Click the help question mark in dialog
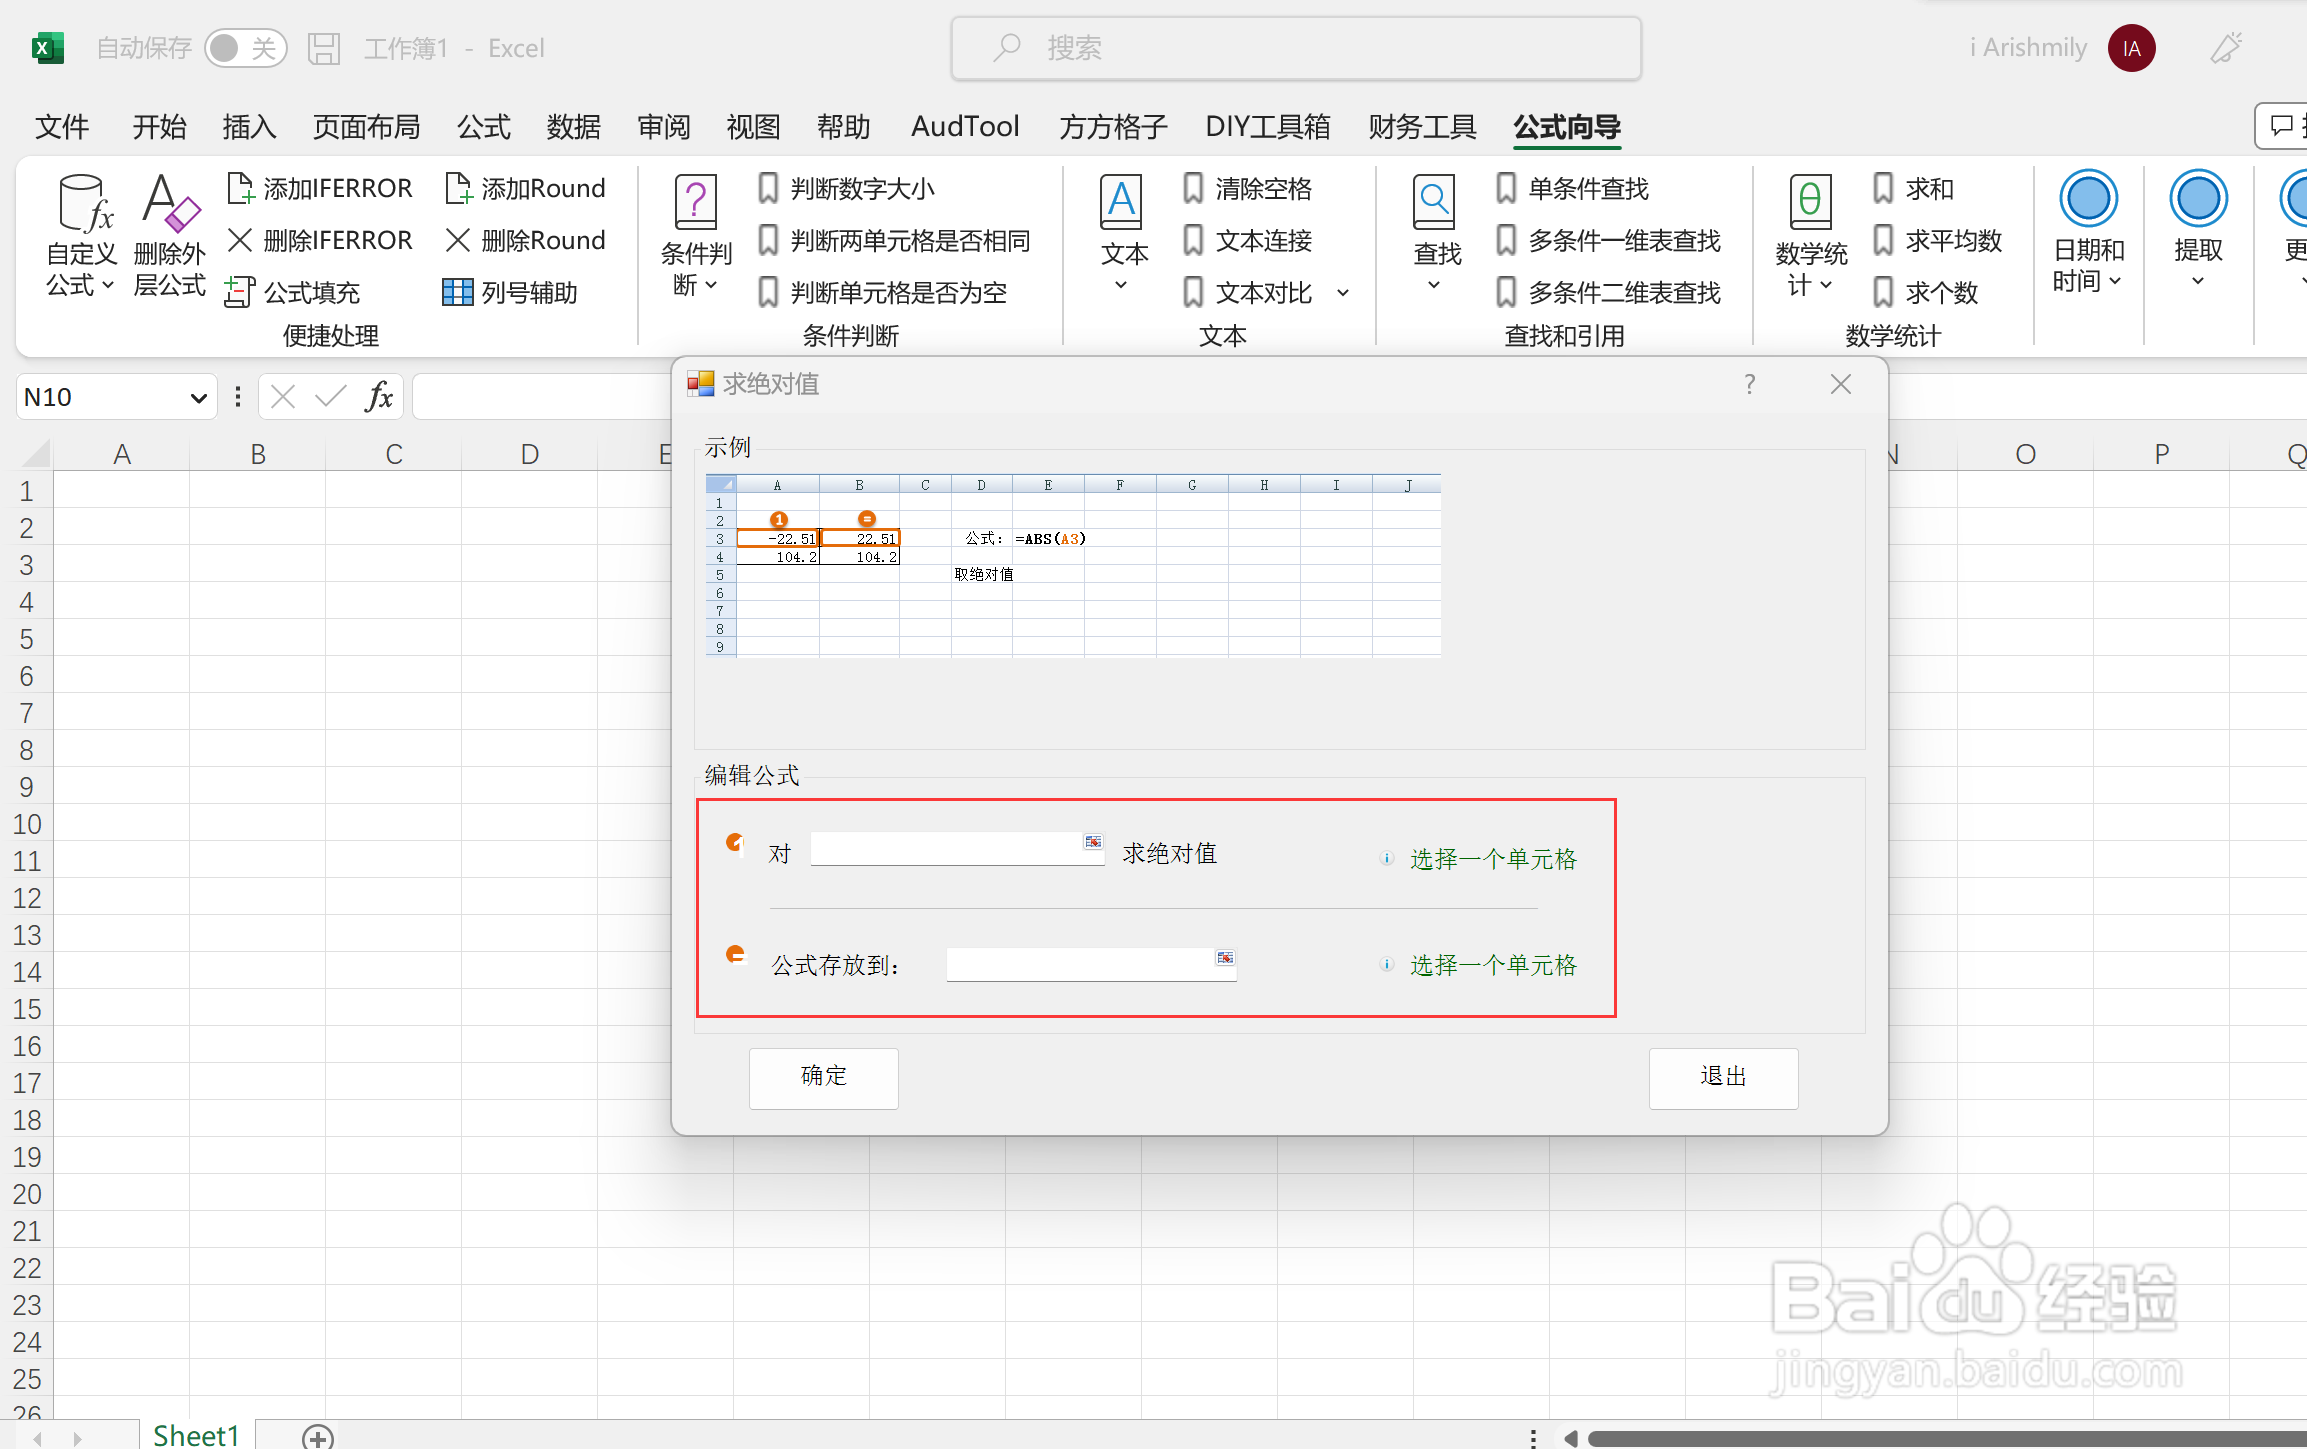Image resolution: width=2307 pixels, height=1449 pixels. pyautogui.click(x=1749, y=384)
